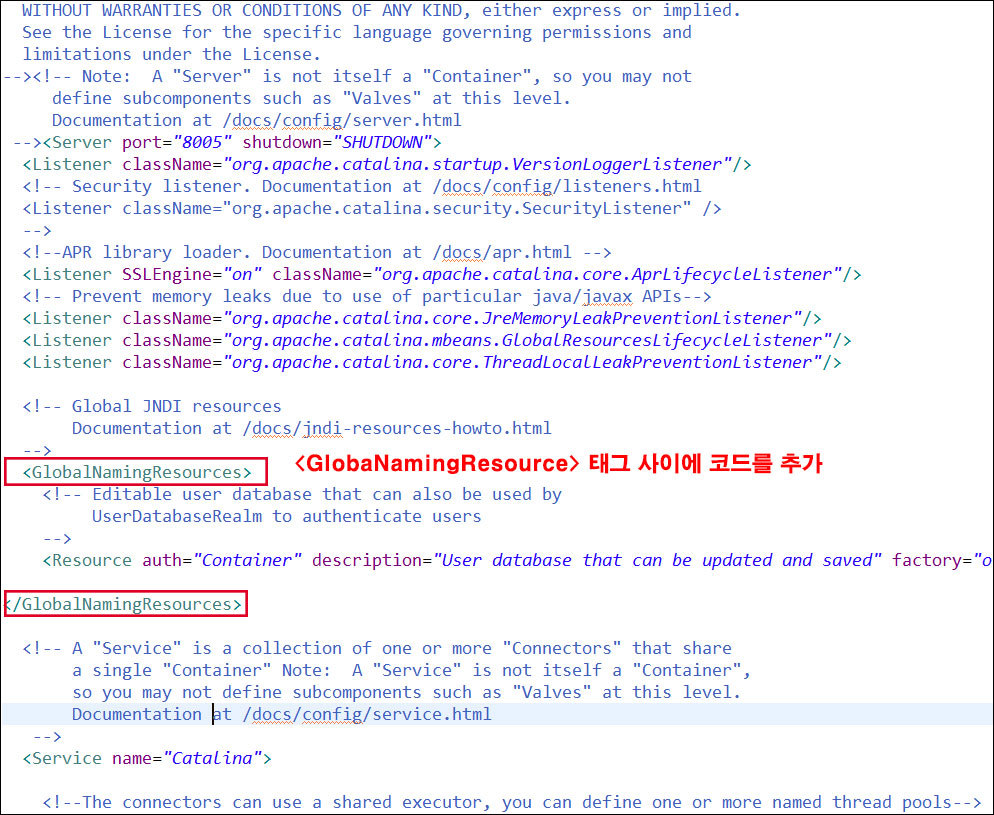Click the opening GlobalNamingResources tag
Viewport: 994px width, 815px height.
point(137,472)
